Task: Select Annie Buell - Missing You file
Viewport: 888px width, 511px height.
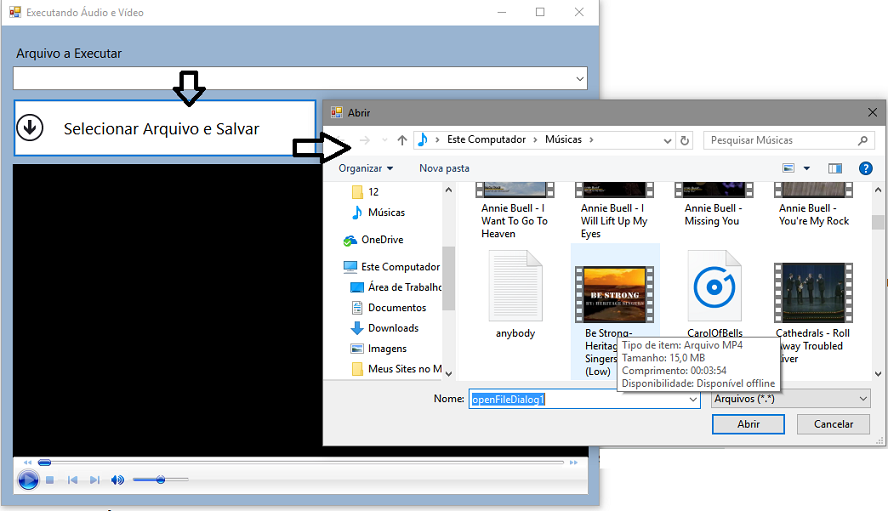Action: 714,205
